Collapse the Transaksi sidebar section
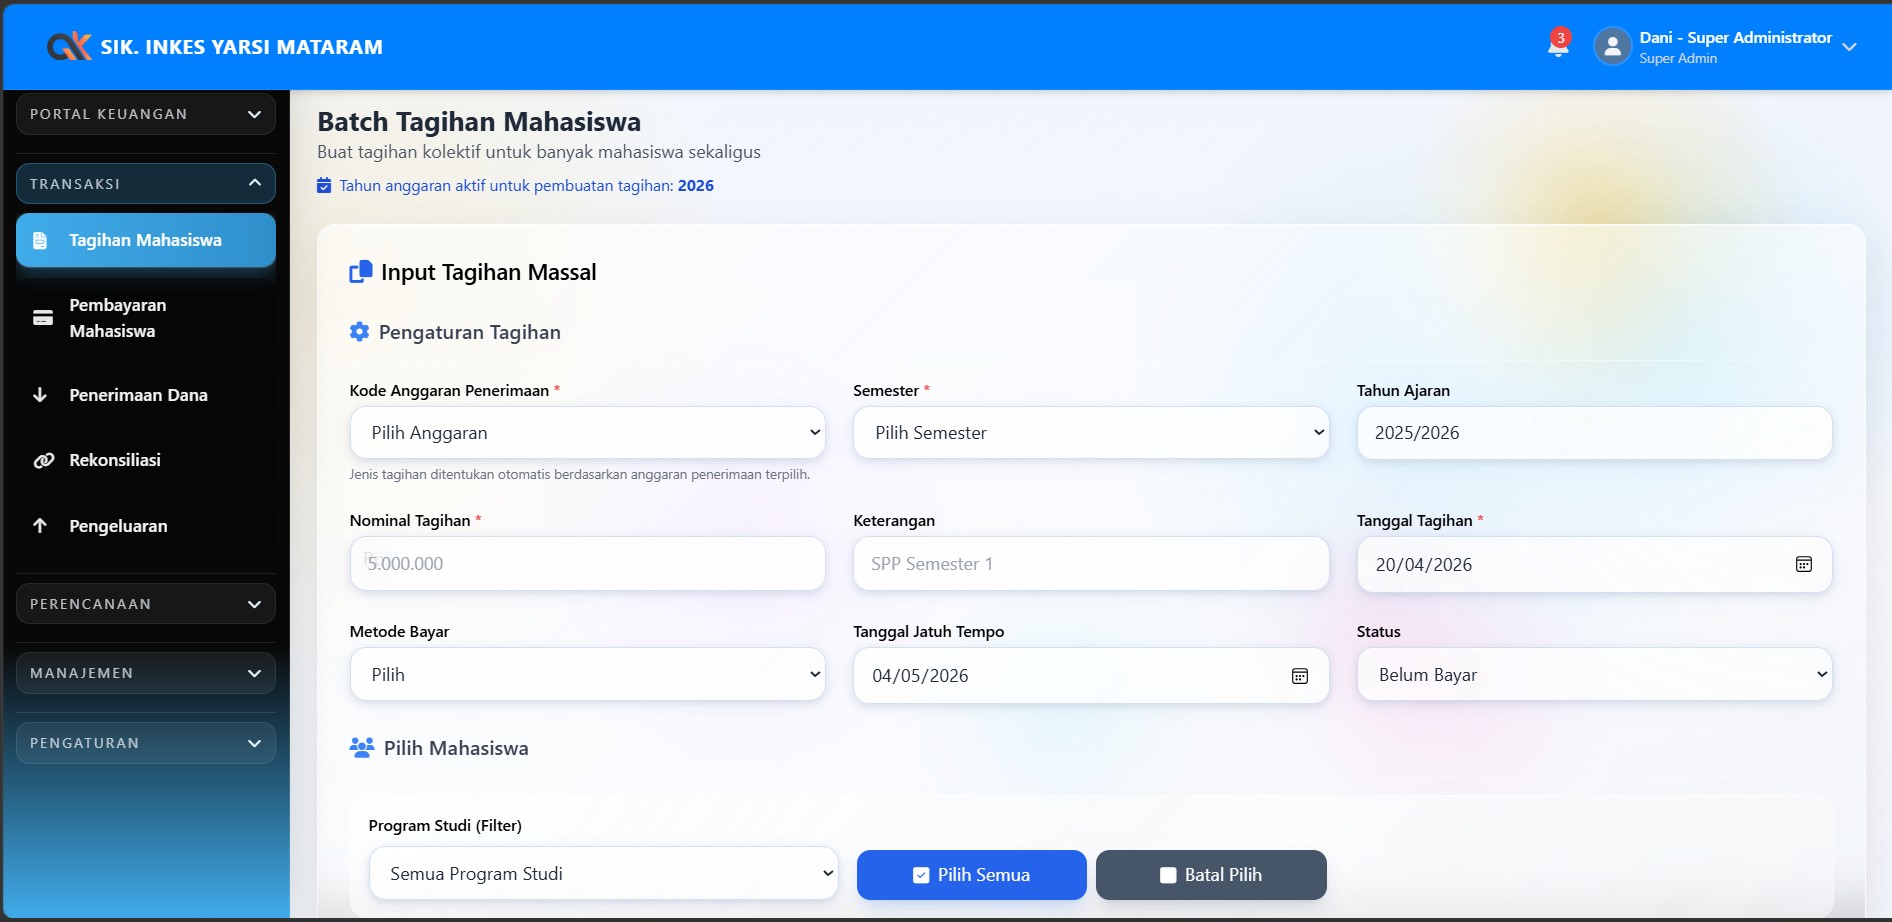Image resolution: width=1892 pixels, height=922 pixels. coord(145,184)
